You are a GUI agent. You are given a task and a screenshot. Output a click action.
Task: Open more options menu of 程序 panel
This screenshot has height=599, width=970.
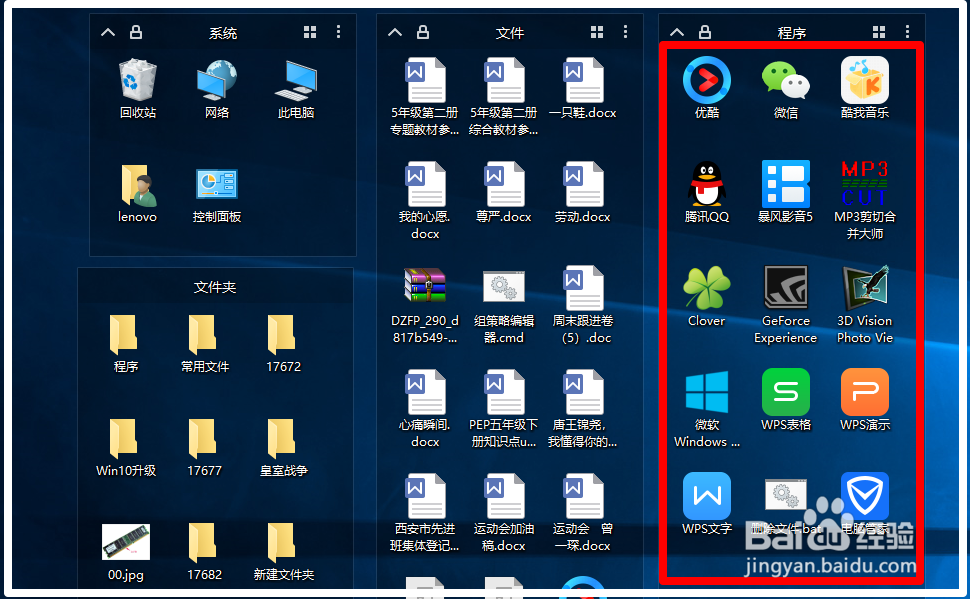[908, 32]
